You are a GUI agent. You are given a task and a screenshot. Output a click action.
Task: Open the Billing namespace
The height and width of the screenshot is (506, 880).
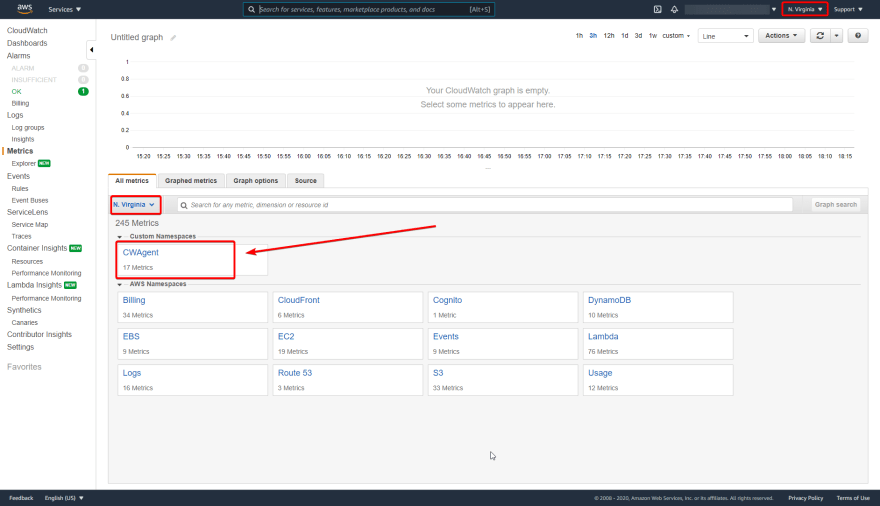(192, 307)
